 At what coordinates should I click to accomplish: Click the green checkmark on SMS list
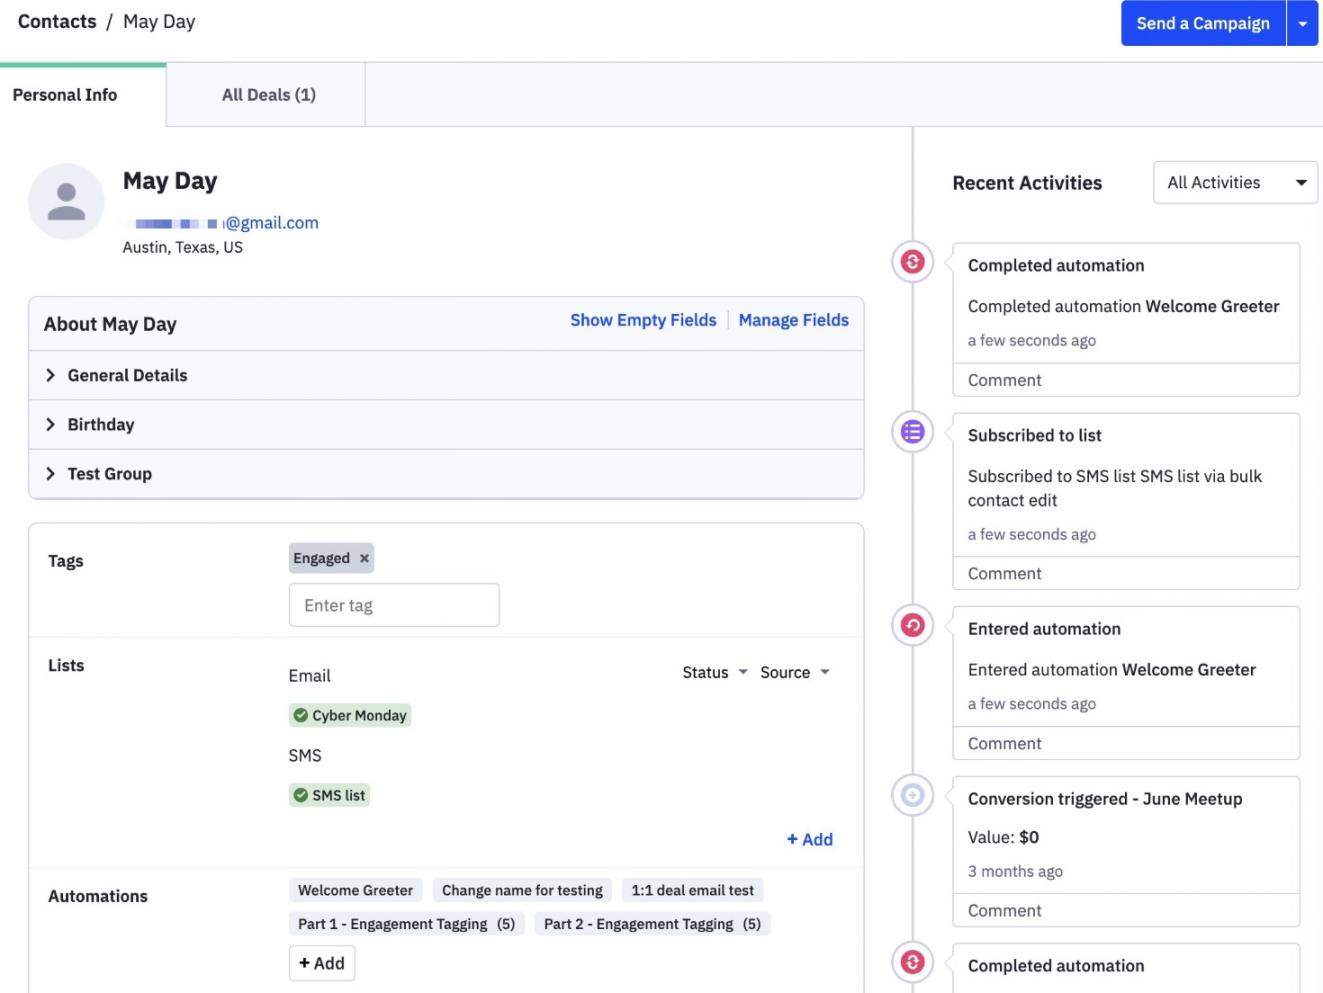tap(302, 794)
